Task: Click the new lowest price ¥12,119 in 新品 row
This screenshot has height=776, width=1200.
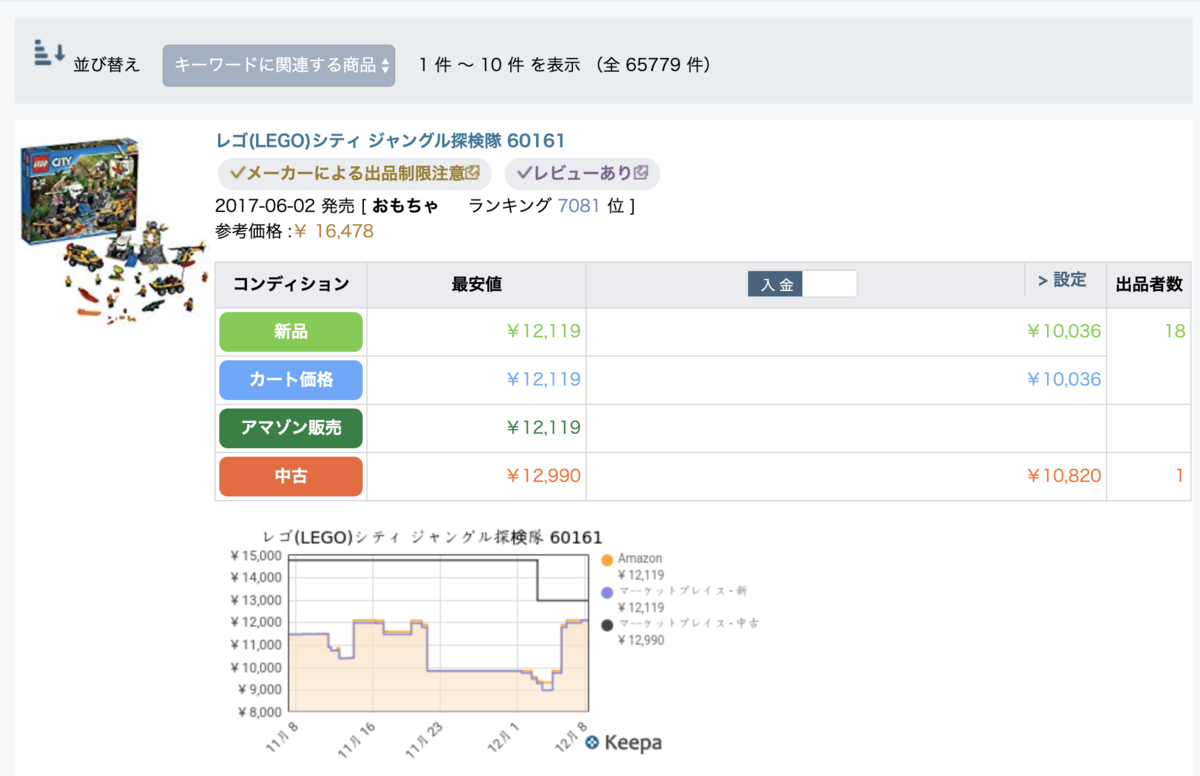Action: click(543, 331)
